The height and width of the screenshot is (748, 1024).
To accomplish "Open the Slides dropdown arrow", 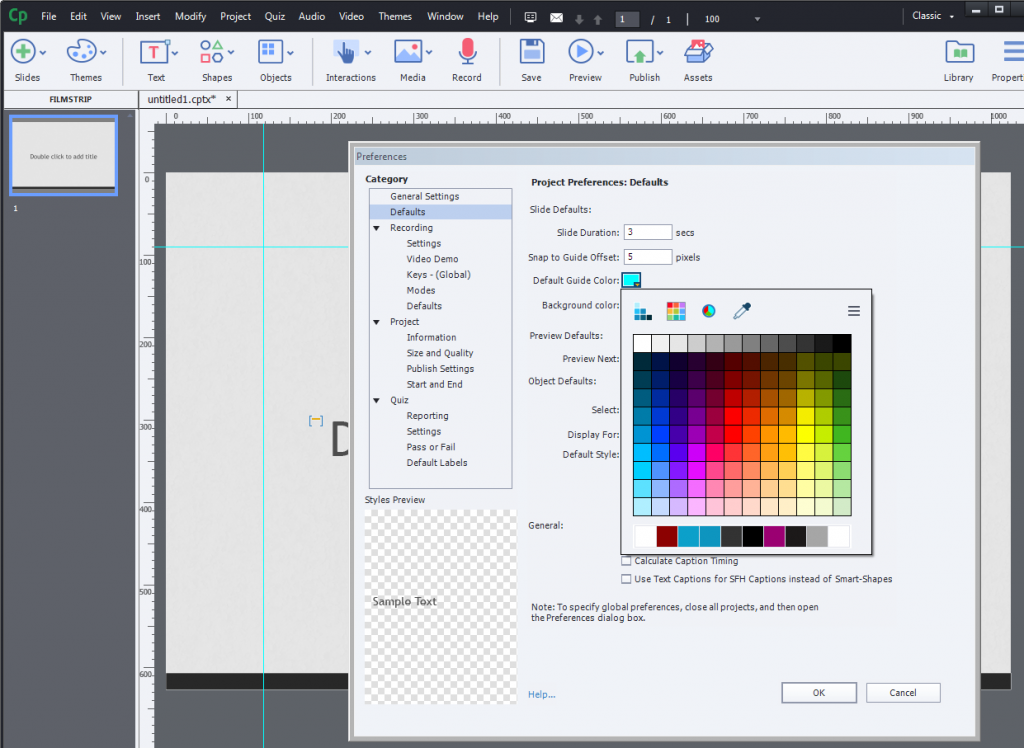I will pyautogui.click(x=42, y=52).
